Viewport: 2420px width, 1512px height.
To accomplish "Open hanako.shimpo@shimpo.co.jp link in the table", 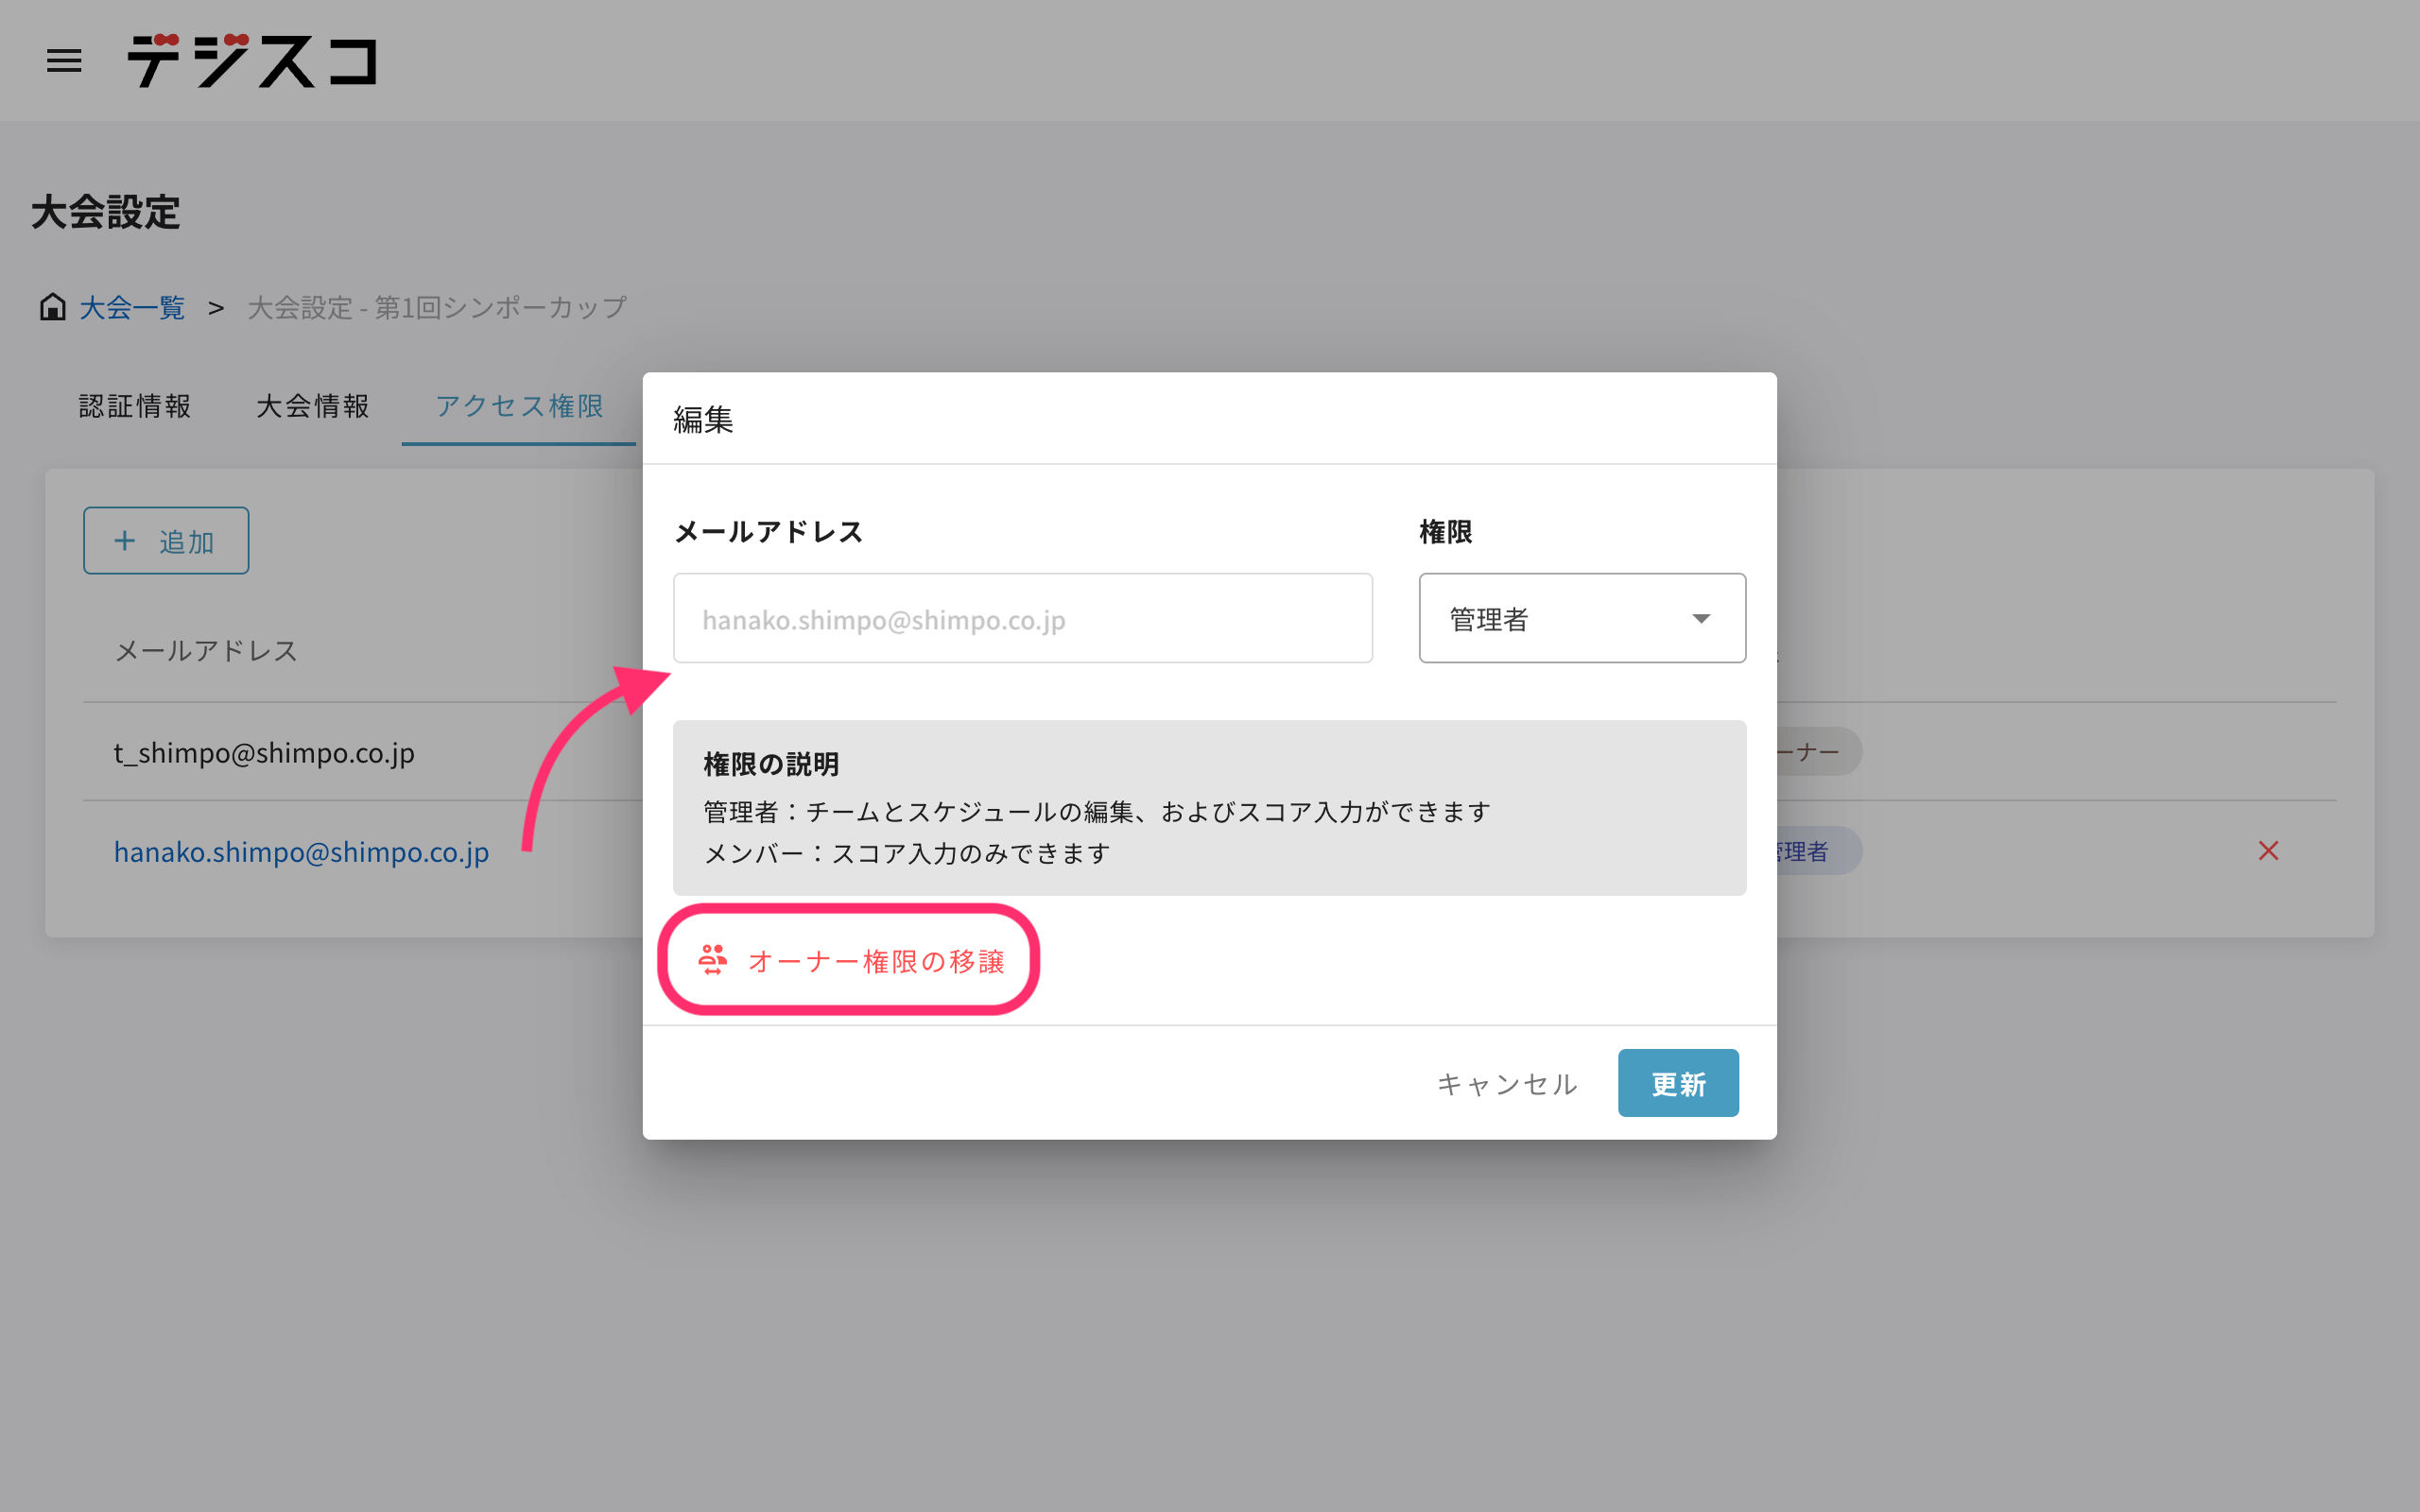I will [301, 851].
